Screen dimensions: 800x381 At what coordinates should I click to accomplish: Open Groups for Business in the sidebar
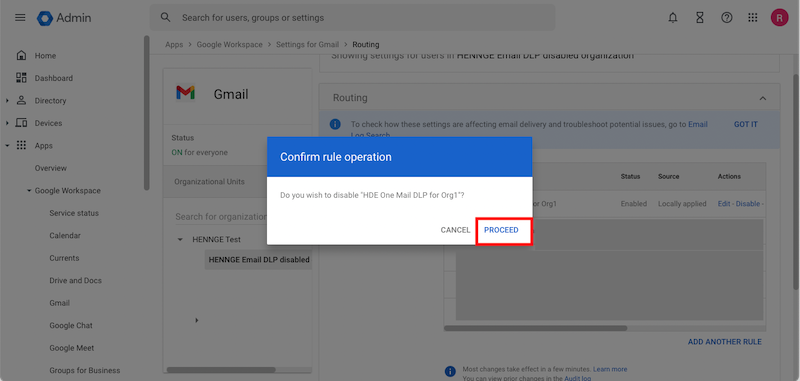coord(85,370)
